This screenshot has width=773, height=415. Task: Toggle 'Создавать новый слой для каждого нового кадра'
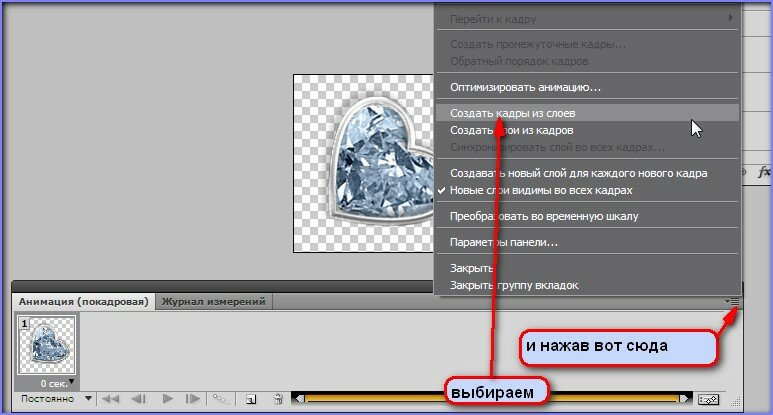[578, 173]
